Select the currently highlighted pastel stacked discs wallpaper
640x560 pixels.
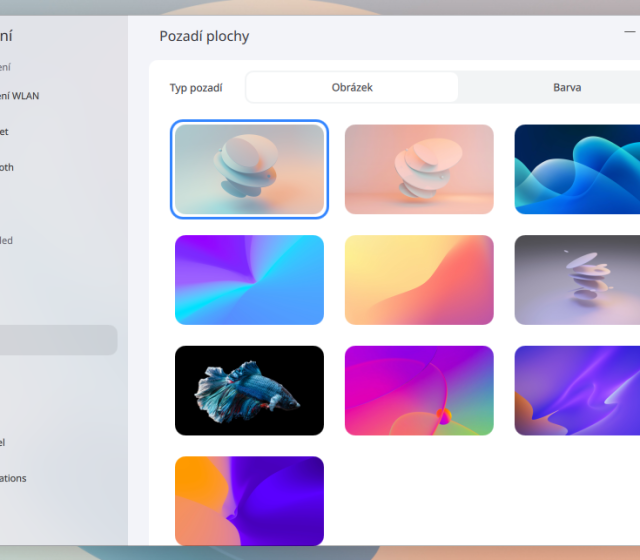click(249, 169)
